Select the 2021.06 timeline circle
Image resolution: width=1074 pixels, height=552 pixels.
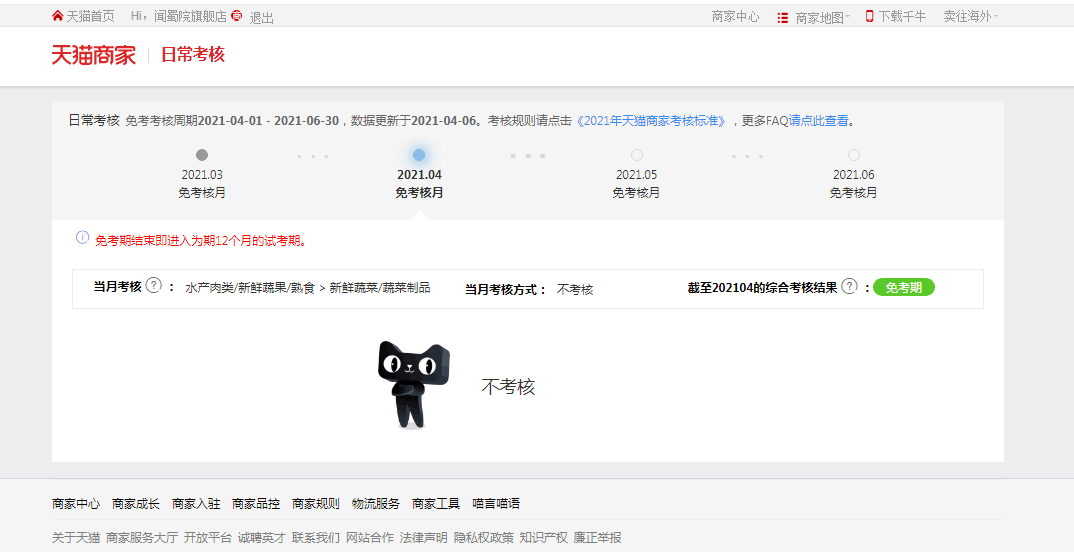coord(853,155)
